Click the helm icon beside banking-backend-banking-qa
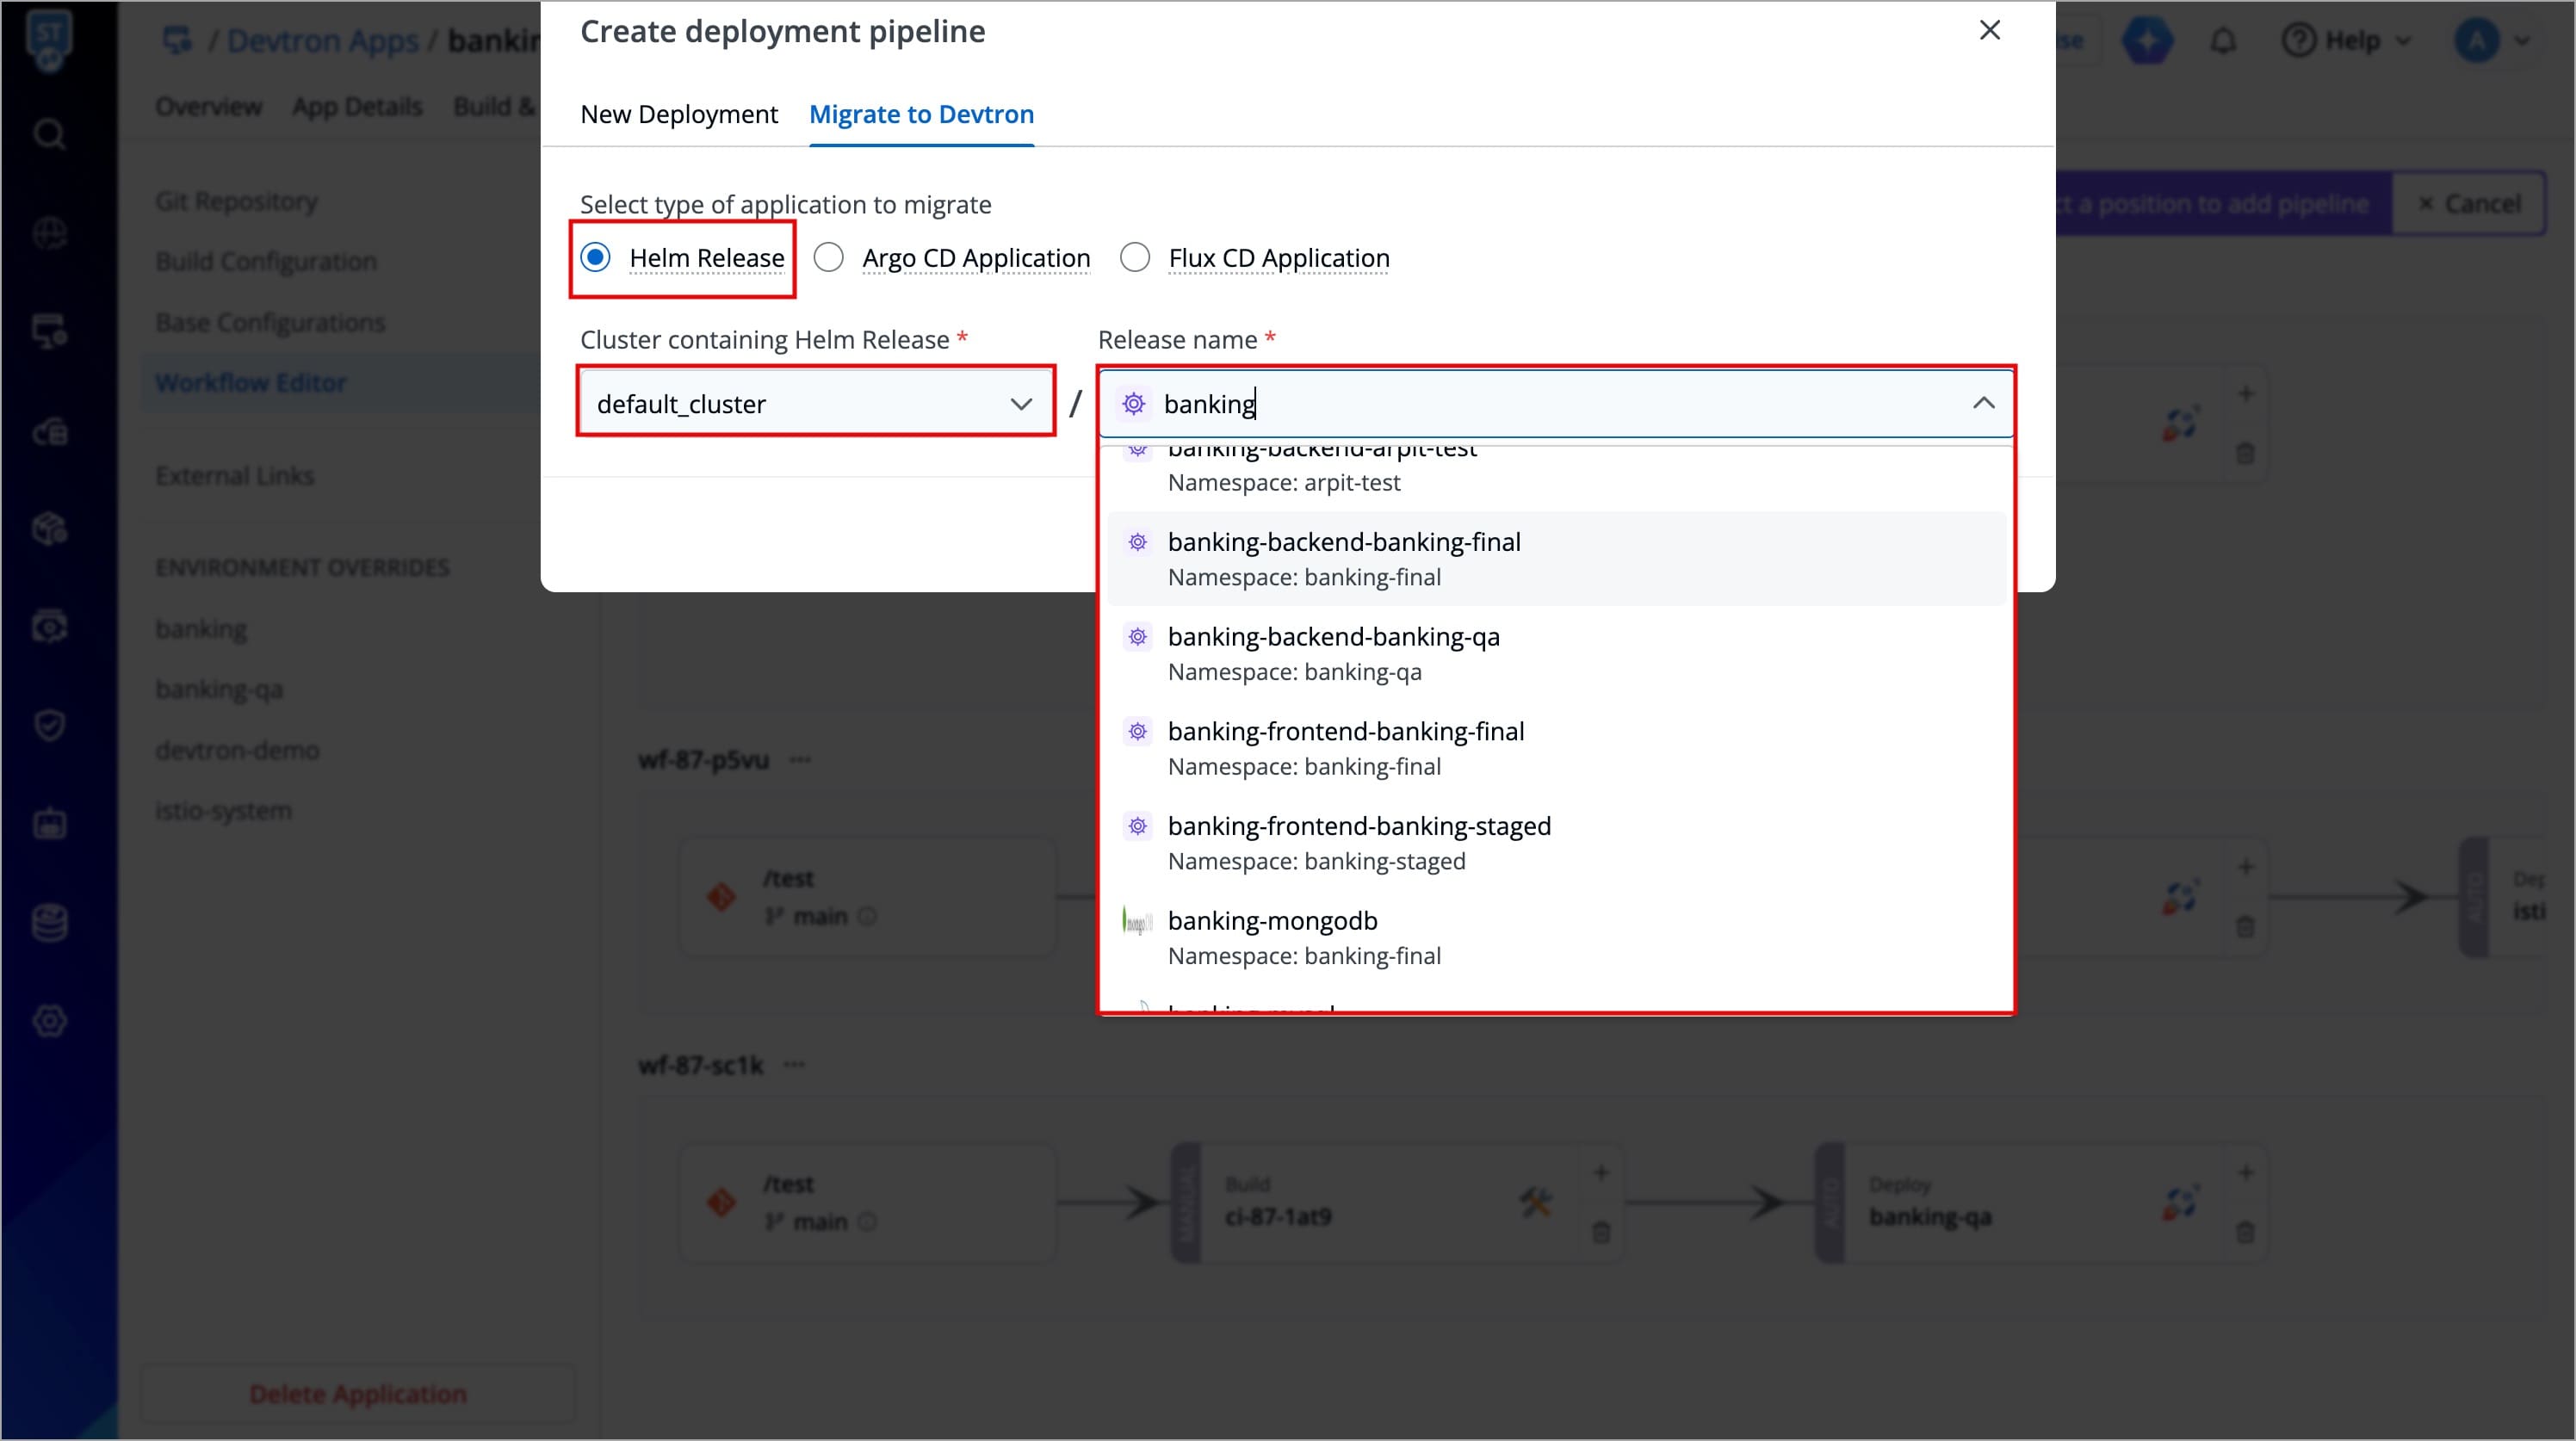 (1137, 637)
